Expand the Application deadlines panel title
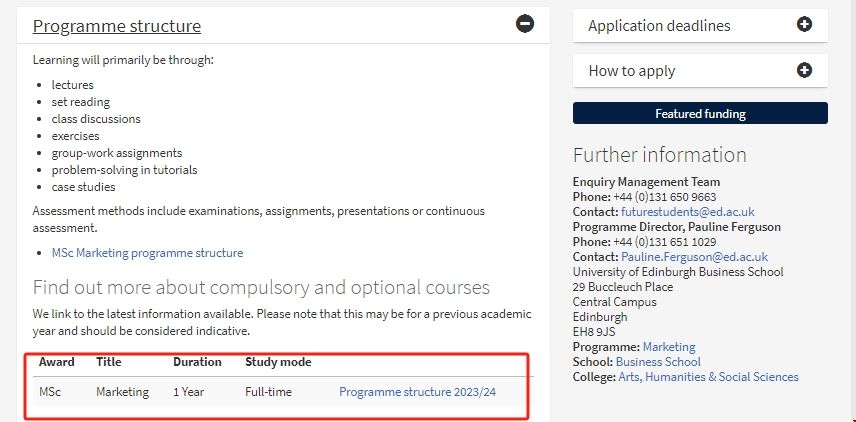The height and width of the screenshot is (422, 856). 659,26
